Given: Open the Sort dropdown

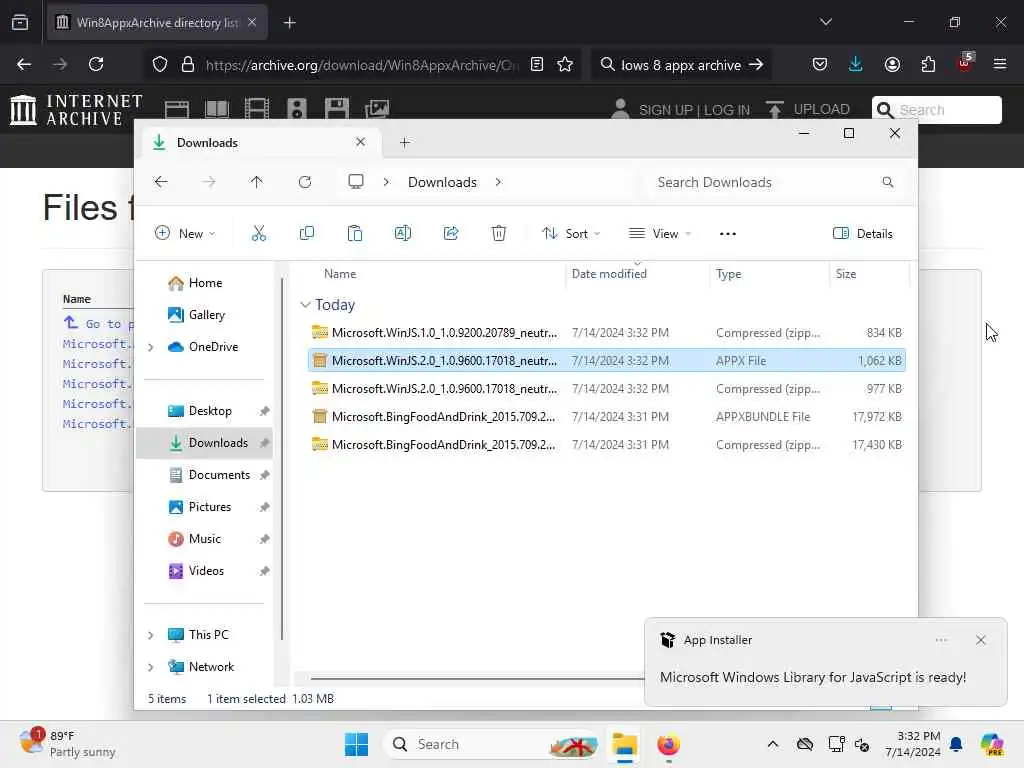Looking at the screenshot, I should pyautogui.click(x=571, y=234).
